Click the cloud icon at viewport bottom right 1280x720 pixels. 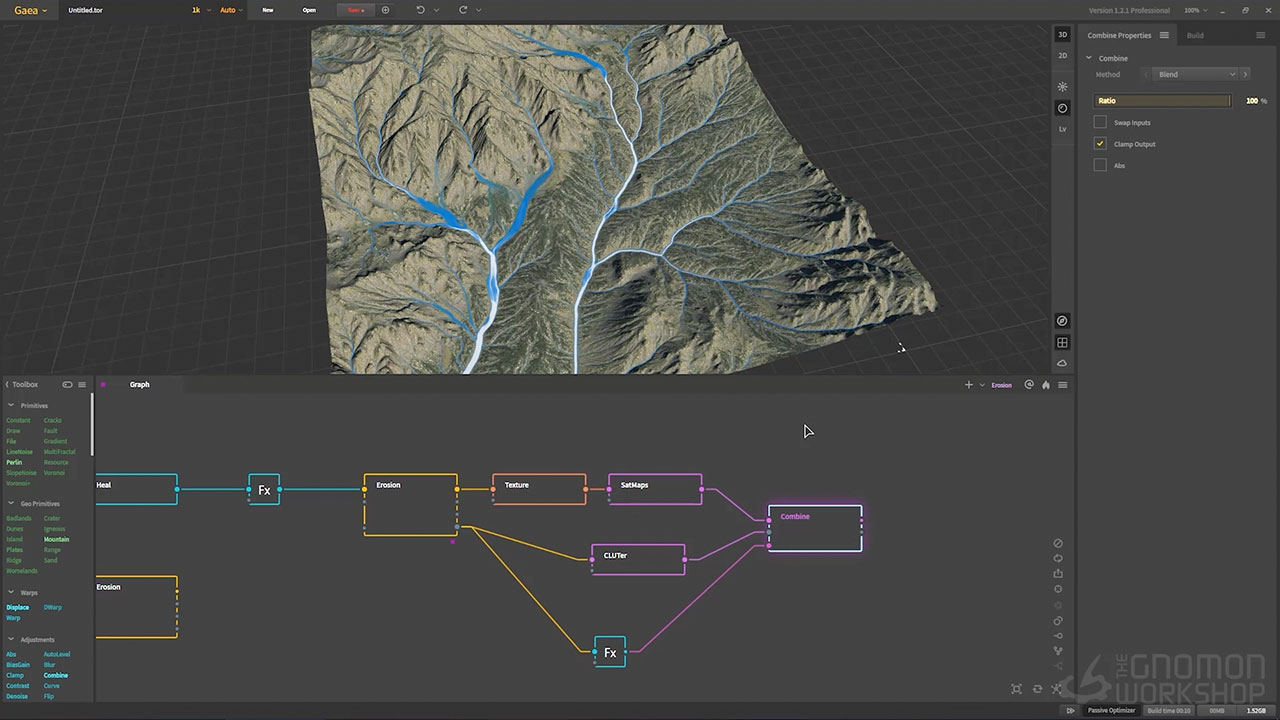pyautogui.click(x=1062, y=363)
